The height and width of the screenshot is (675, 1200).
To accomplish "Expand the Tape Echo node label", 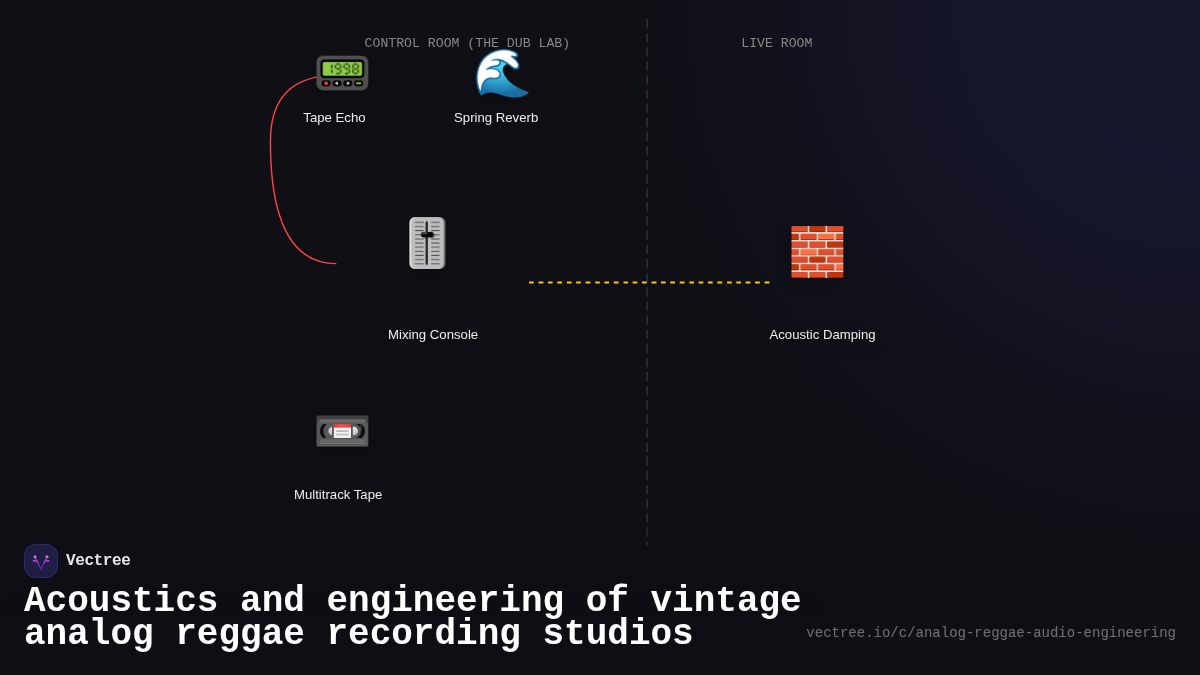I will click(334, 117).
